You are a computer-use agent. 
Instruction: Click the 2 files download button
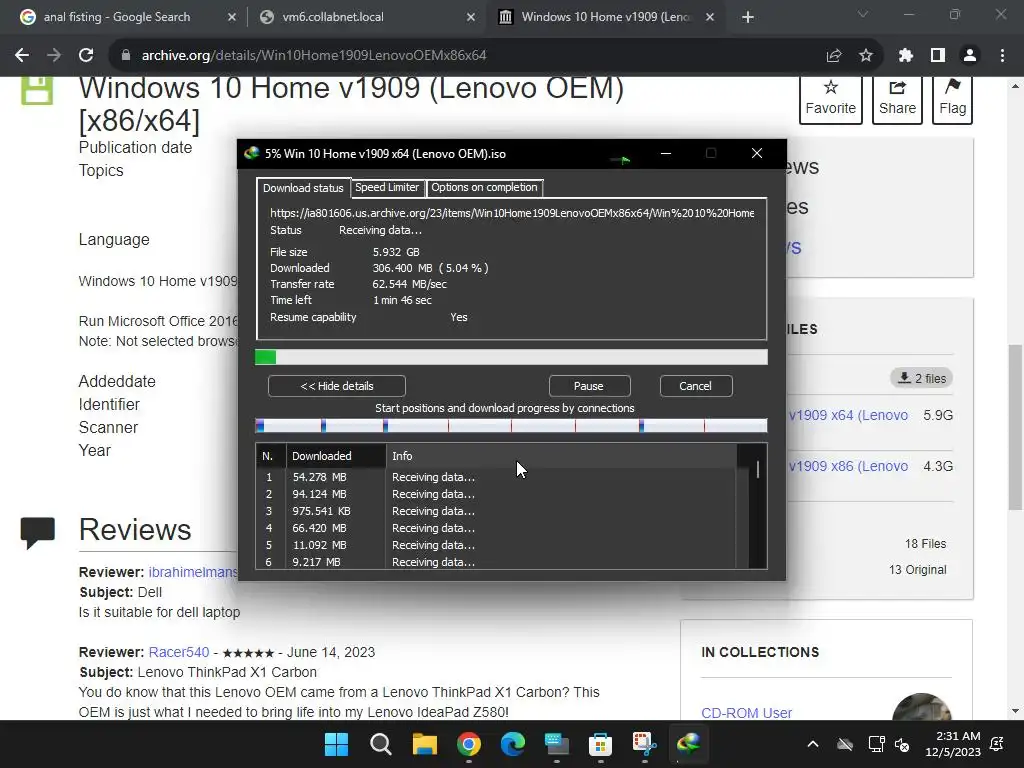pos(921,378)
